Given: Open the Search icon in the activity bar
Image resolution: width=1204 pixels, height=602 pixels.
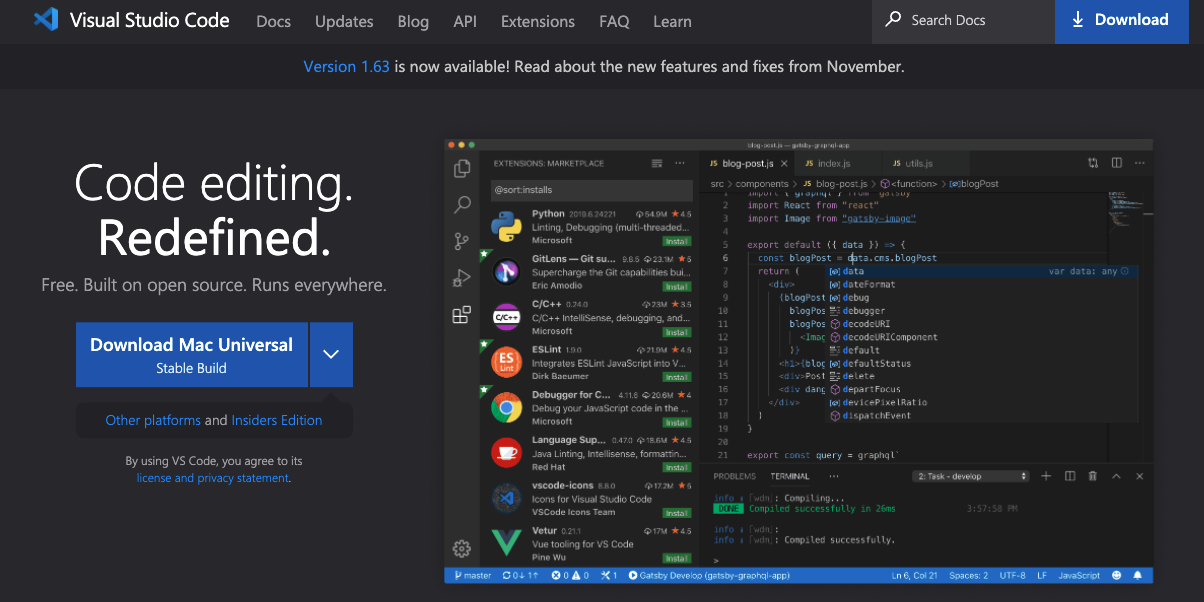Looking at the screenshot, I should 462,205.
